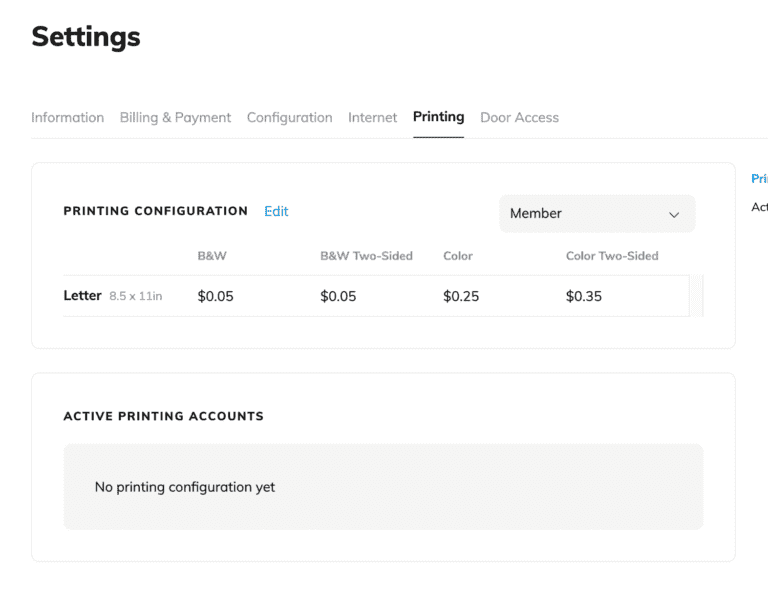Select the Letter B&W price $0.05

coord(215,296)
